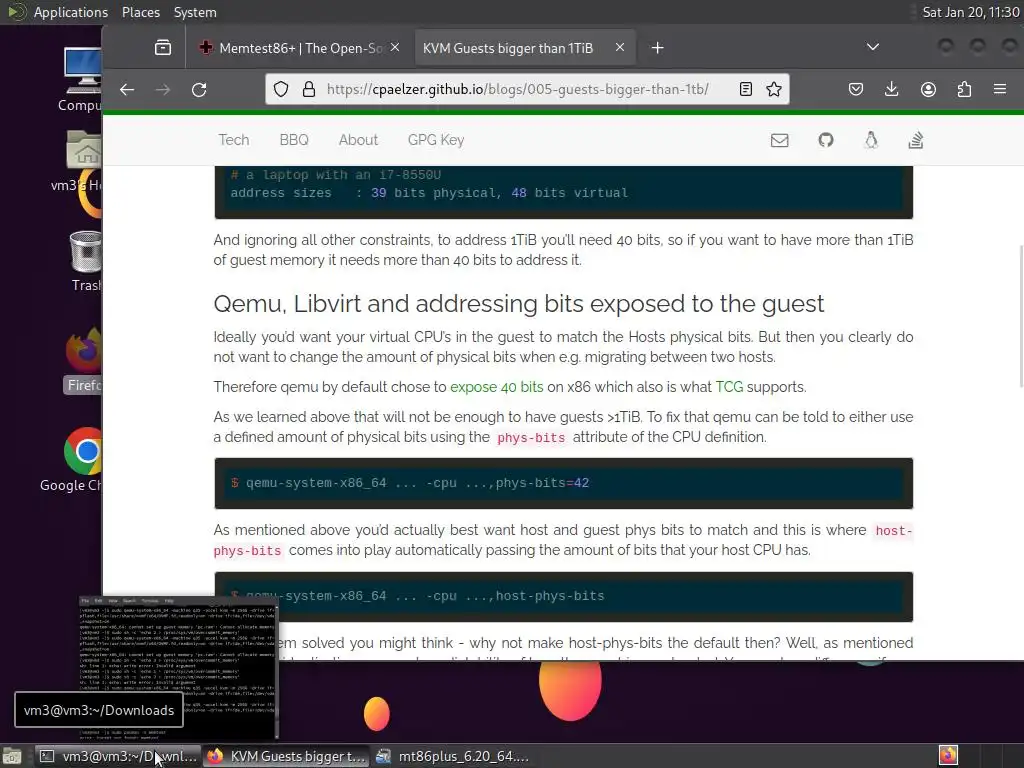Bookmark this page with the star
The width and height of the screenshot is (1024, 768).
coord(774,89)
